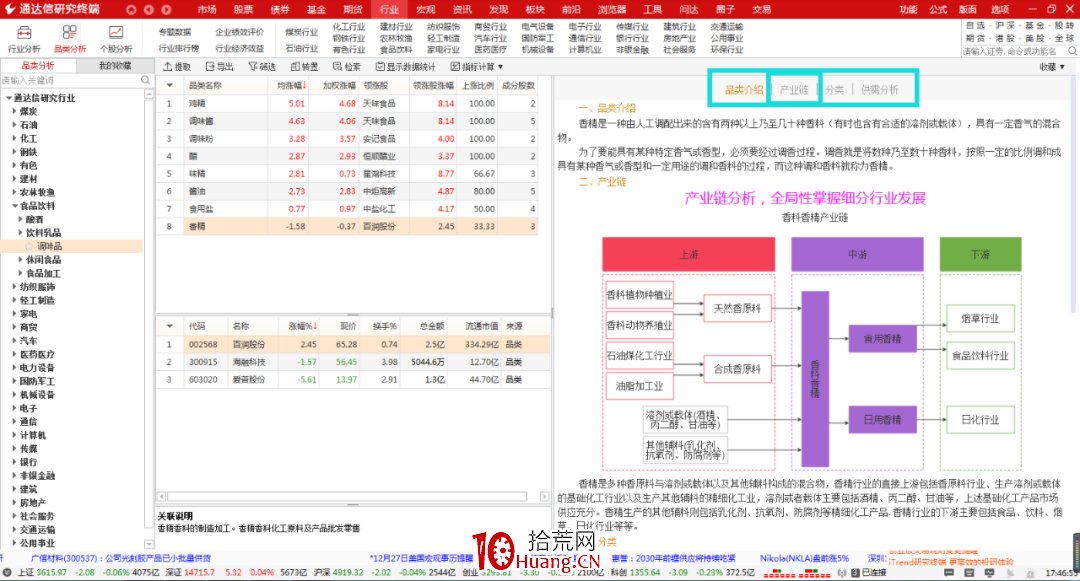Sort by 均涨幅 column header
This screenshot has width=1080, height=581.
[x=291, y=85]
